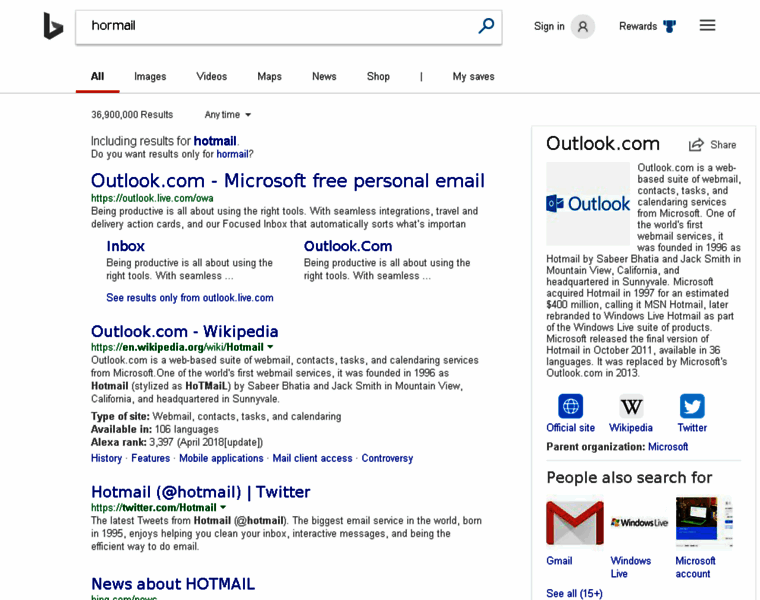
Task: Open the Mail client access link
Action: pyautogui.click(x=312, y=458)
